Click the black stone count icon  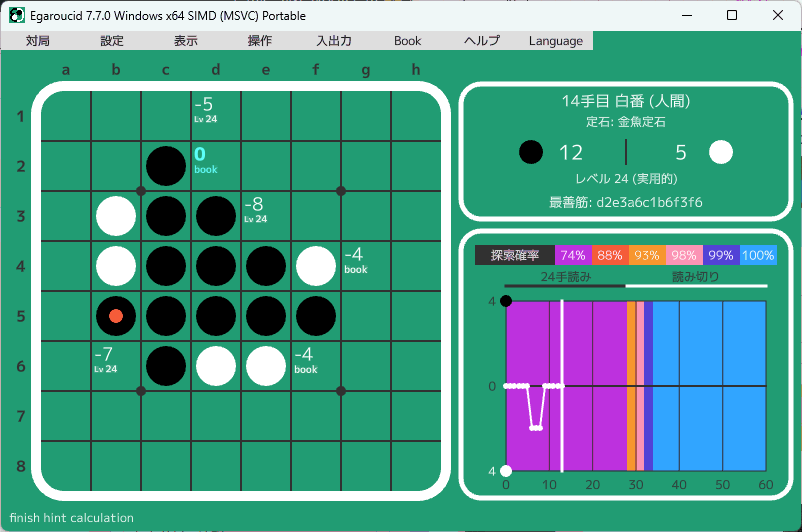(532, 152)
